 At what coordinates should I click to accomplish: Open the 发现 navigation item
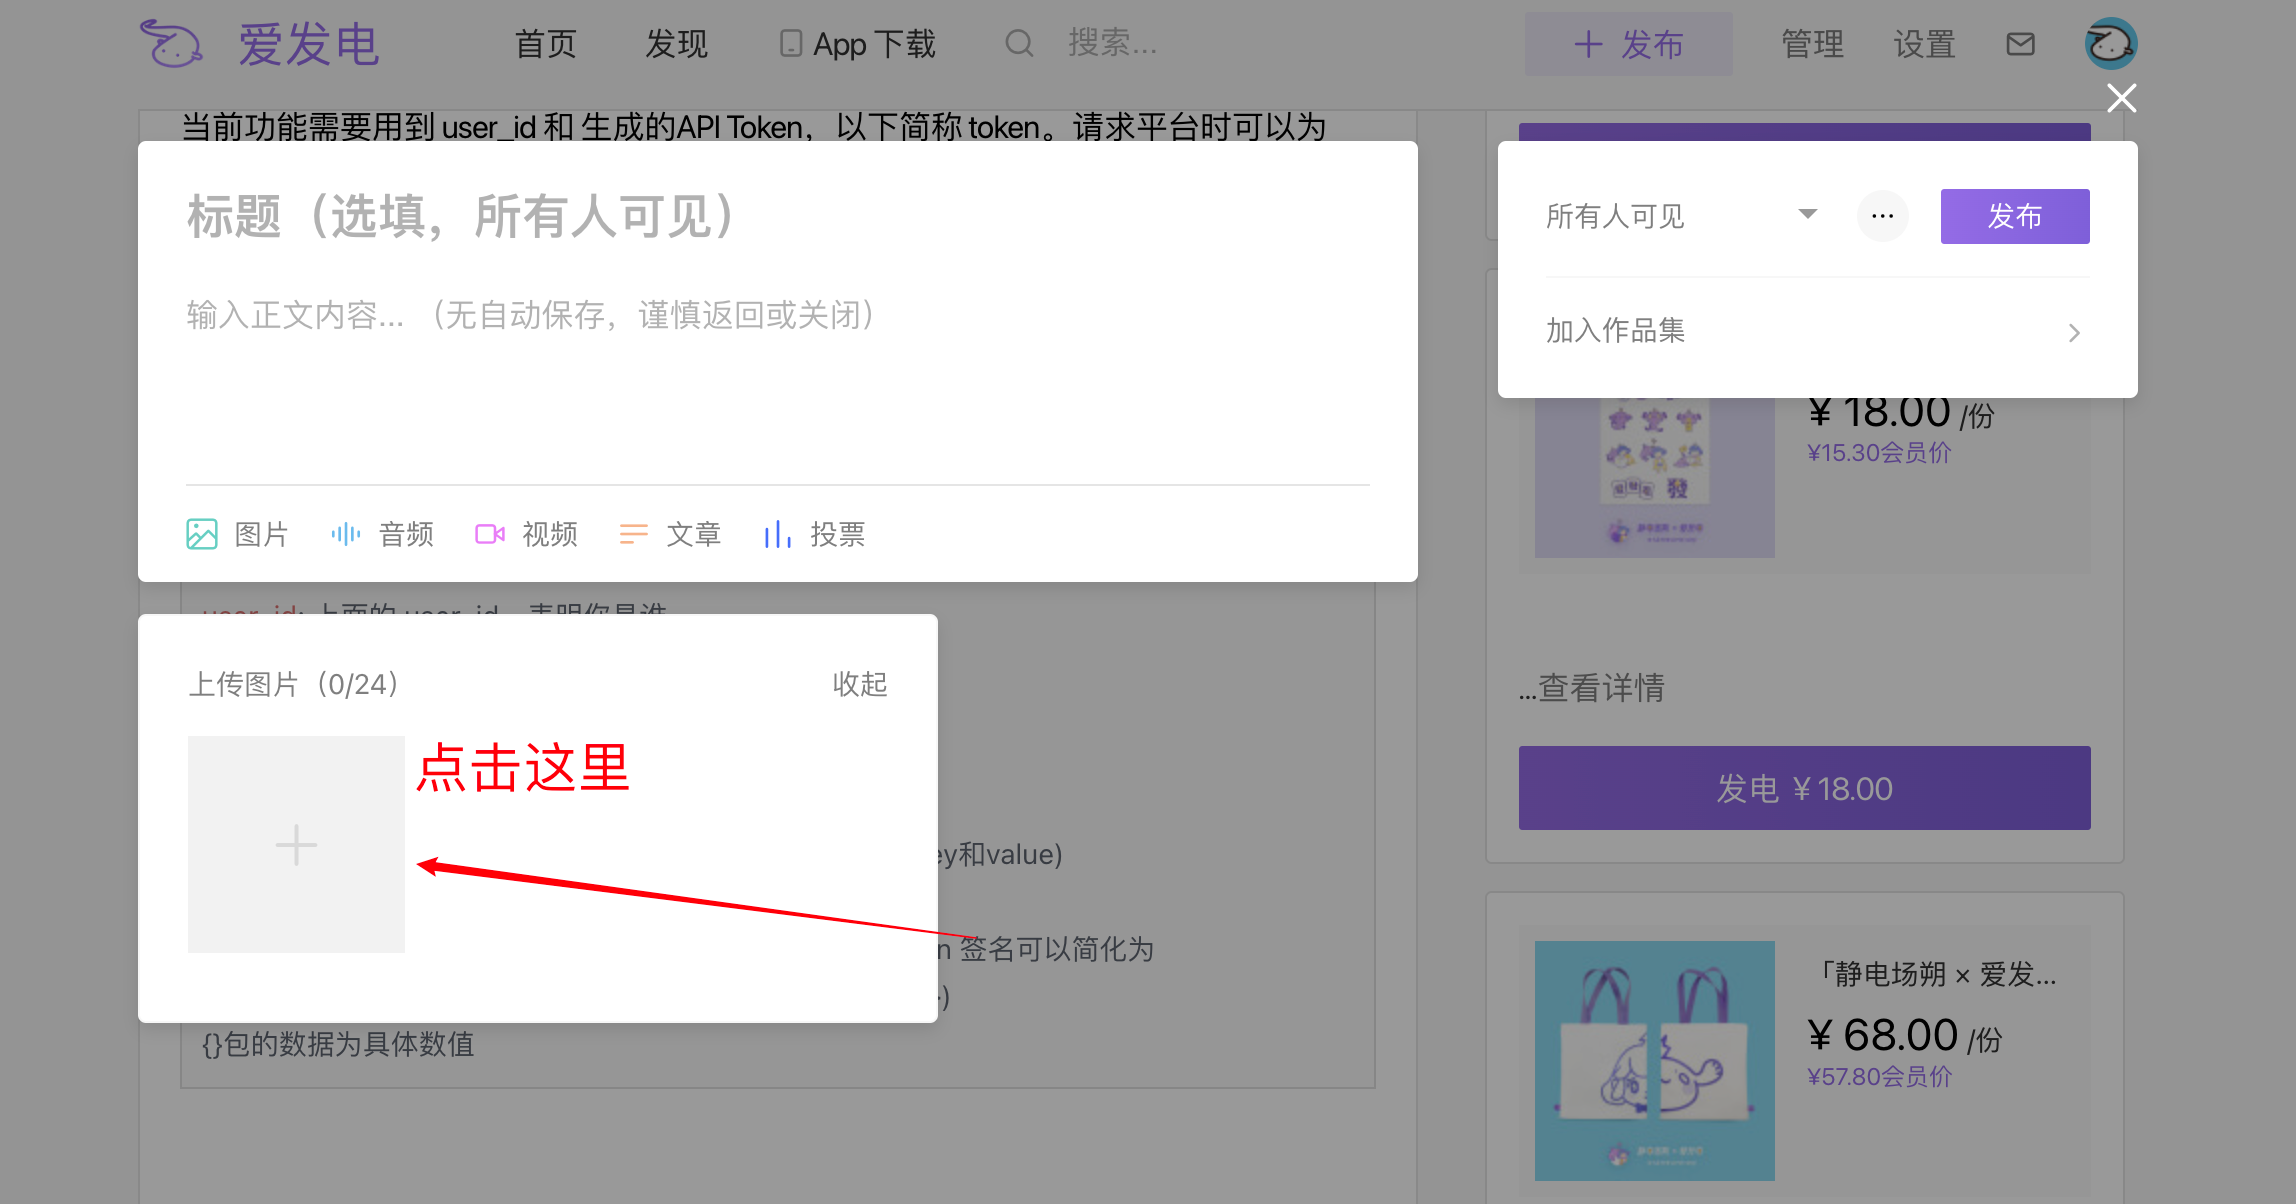point(676,44)
